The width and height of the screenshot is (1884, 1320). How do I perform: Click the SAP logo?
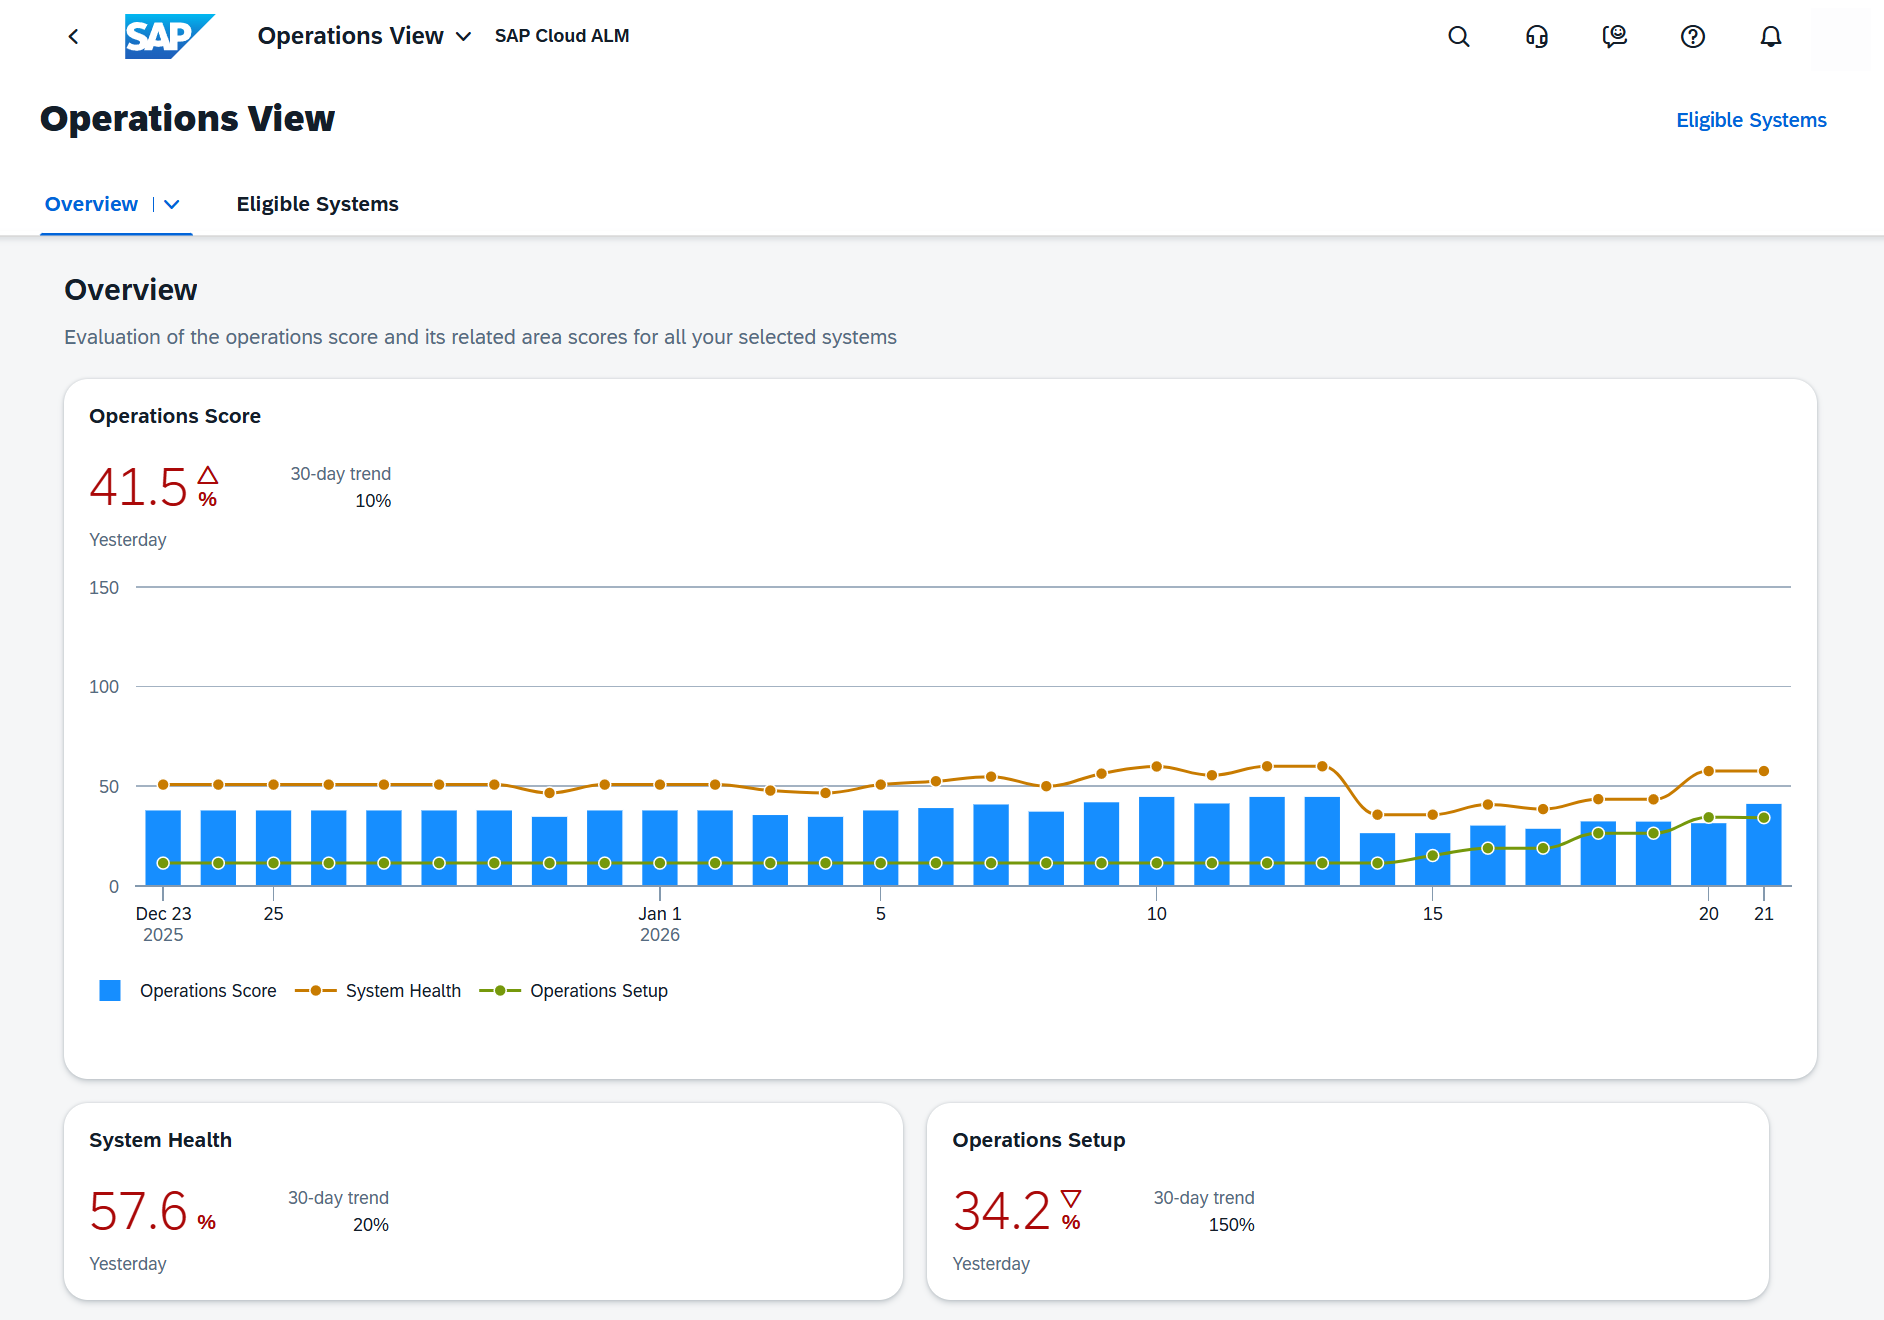(168, 37)
